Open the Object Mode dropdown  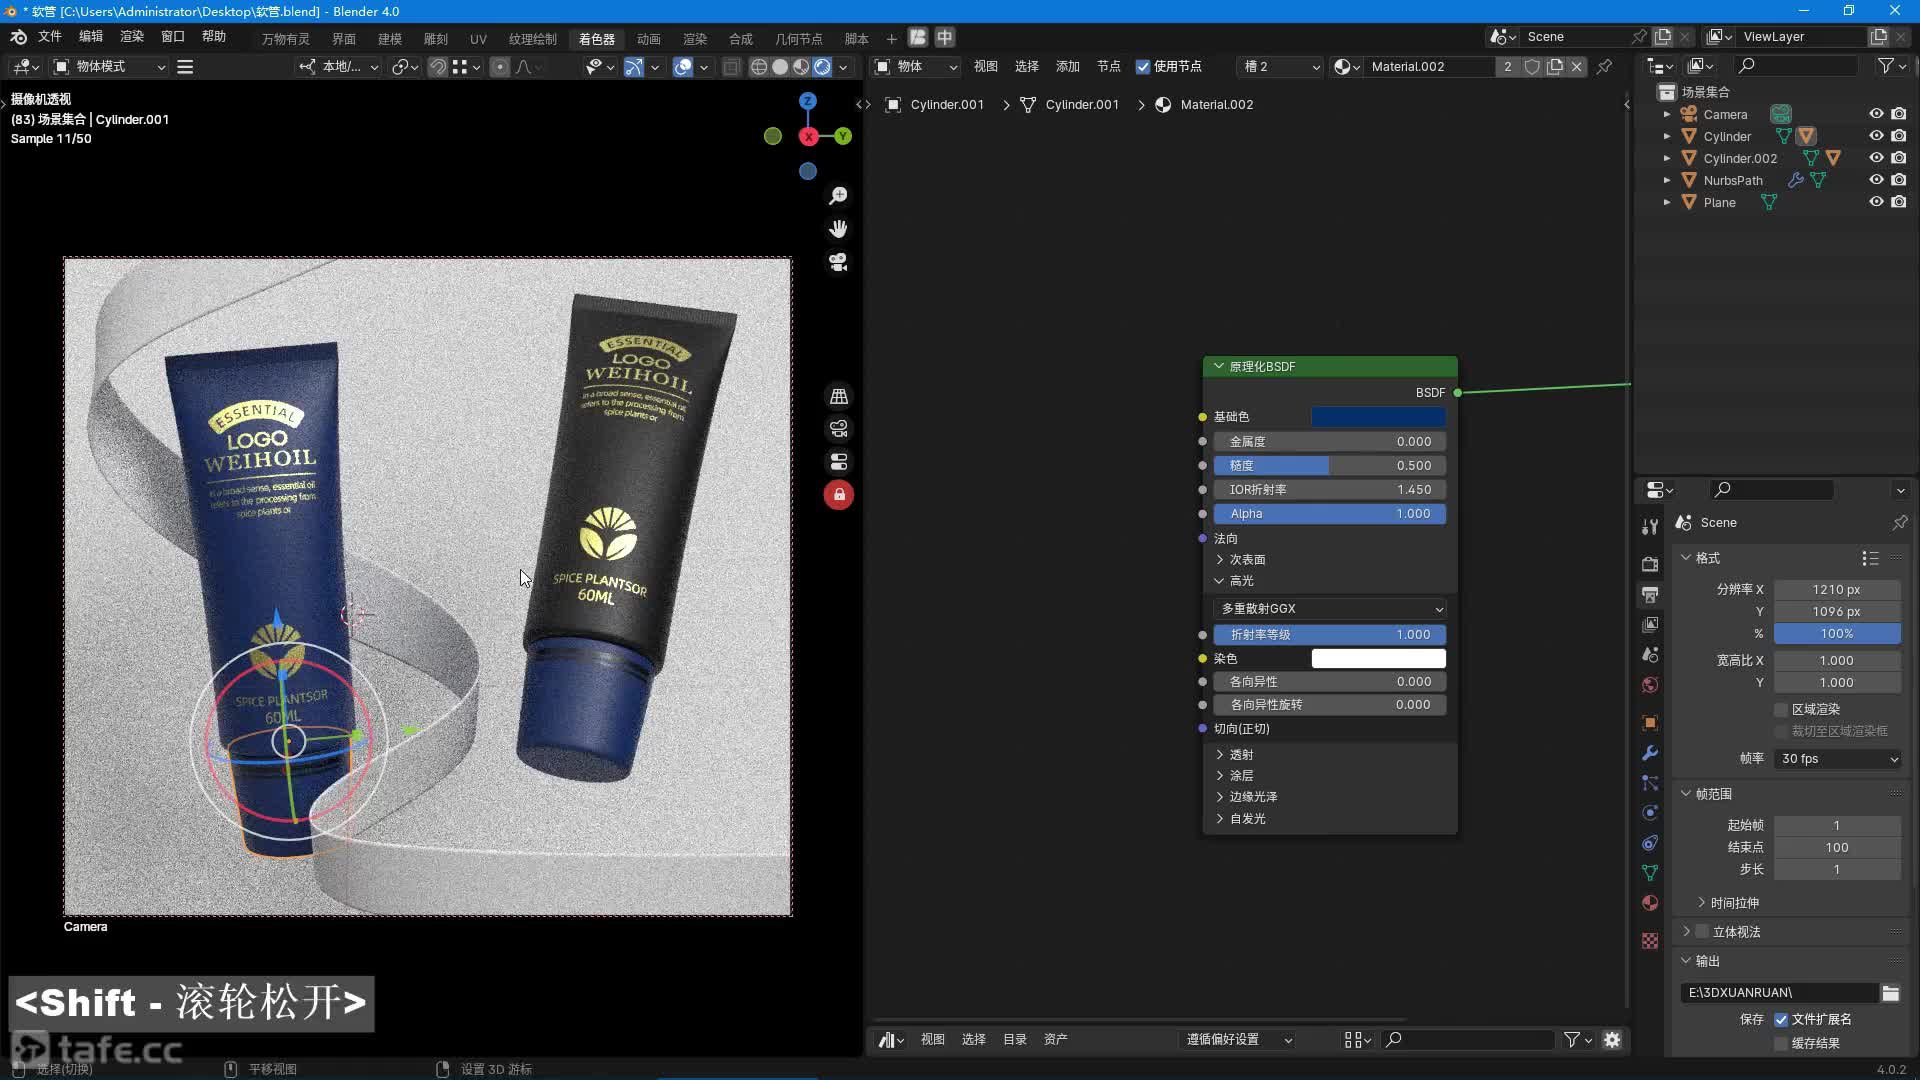109,67
